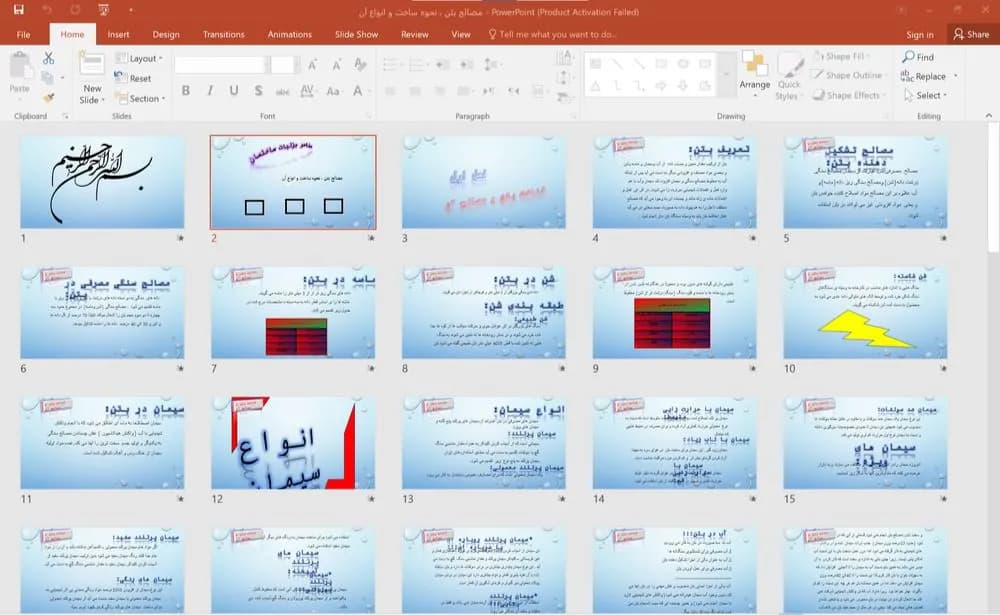The image size is (1000, 615).
Task: Open the Section dropdown
Action: click(x=141, y=98)
